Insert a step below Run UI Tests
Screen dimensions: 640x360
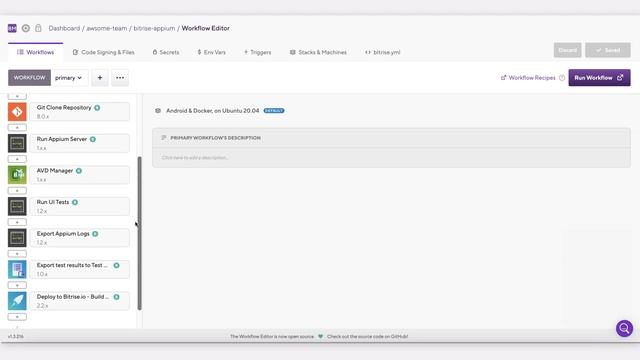click(x=17, y=222)
